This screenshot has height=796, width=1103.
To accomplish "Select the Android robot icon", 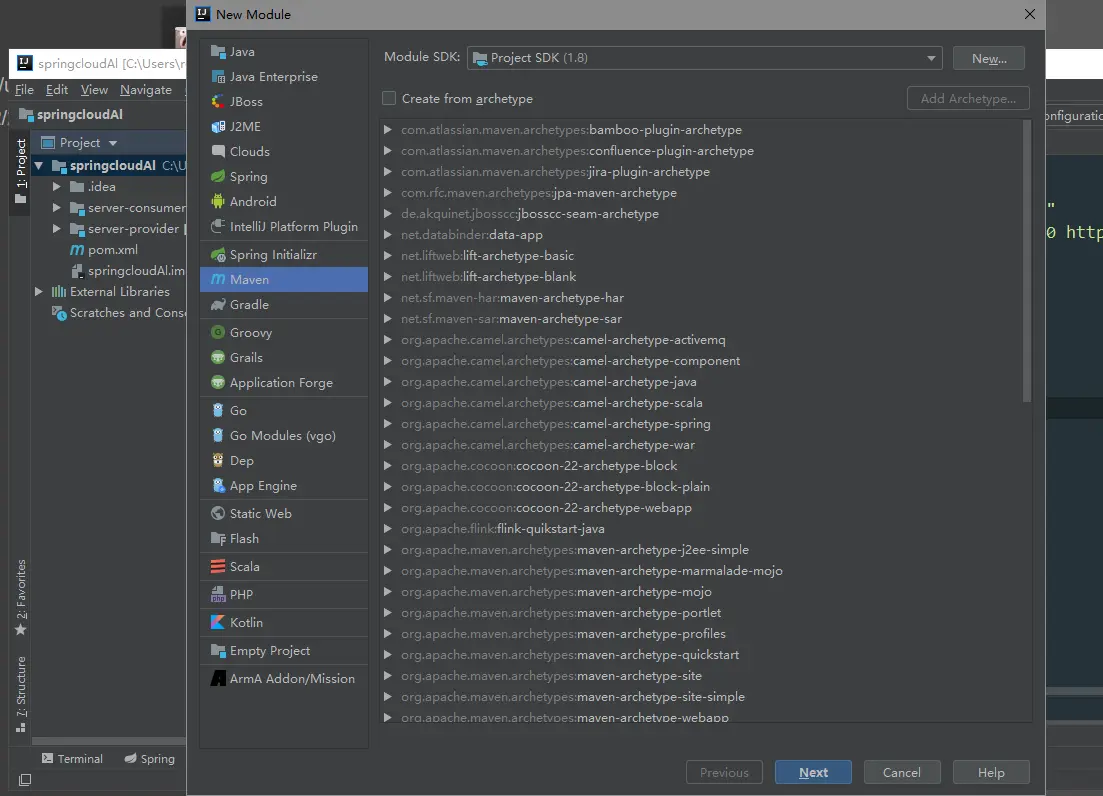I will click(x=218, y=201).
